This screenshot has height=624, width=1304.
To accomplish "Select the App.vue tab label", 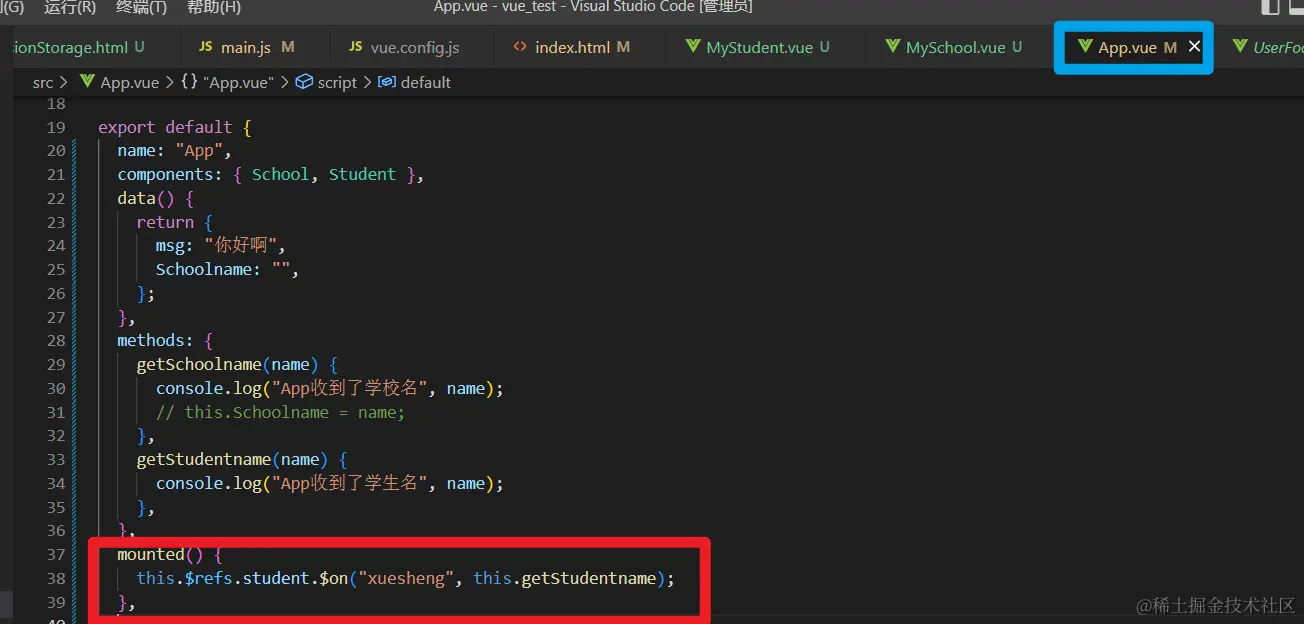I will (1127, 47).
